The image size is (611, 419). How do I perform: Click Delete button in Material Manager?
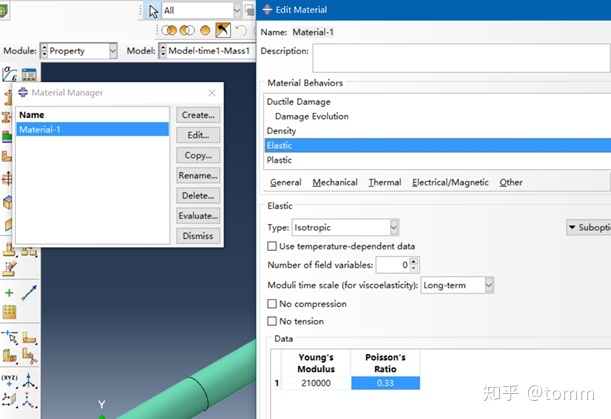(x=198, y=196)
